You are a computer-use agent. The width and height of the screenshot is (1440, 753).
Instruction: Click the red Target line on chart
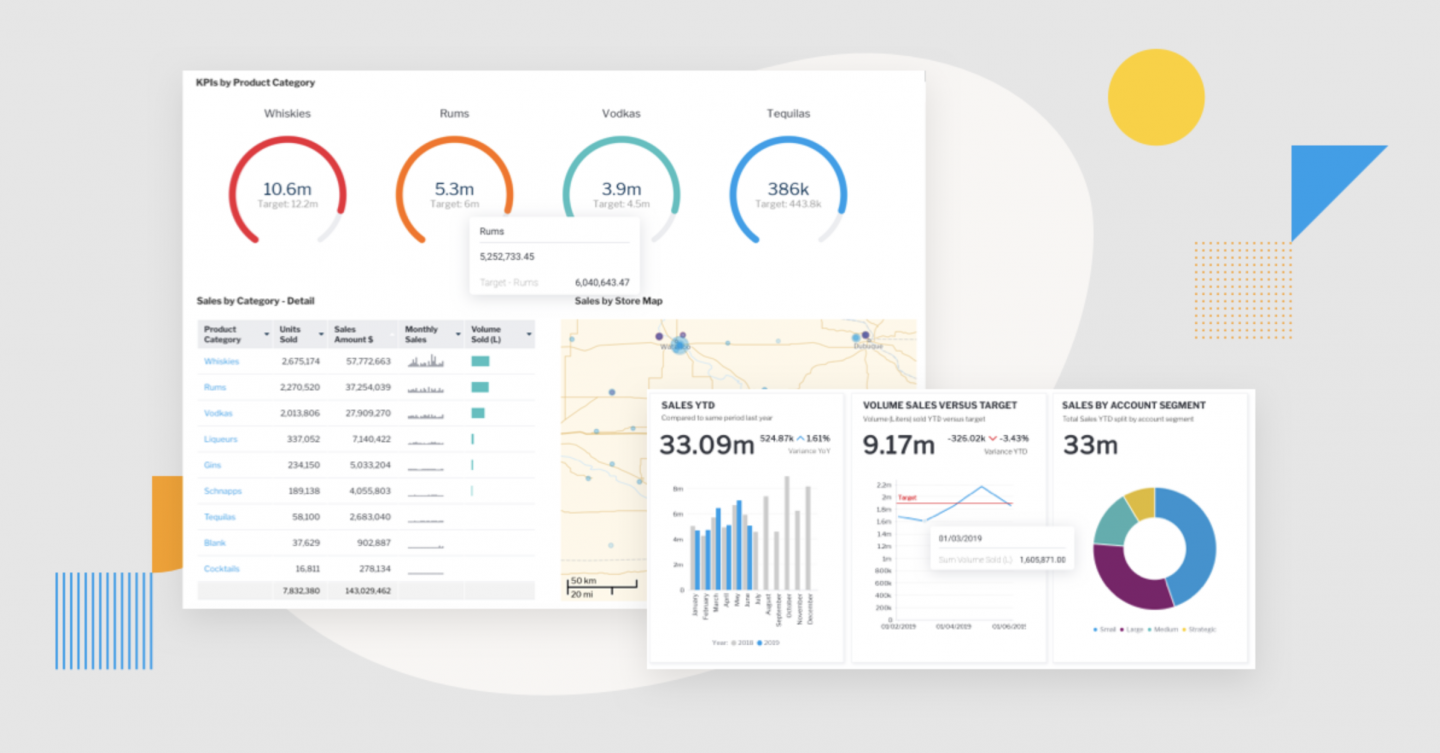tap(960, 503)
